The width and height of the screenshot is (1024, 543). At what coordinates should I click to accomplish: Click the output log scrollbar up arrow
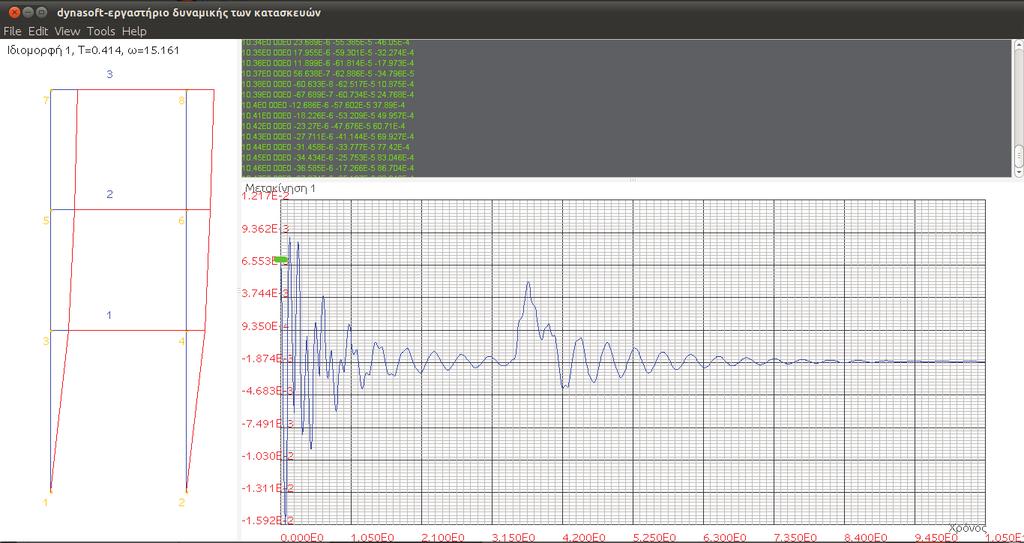(1018, 45)
